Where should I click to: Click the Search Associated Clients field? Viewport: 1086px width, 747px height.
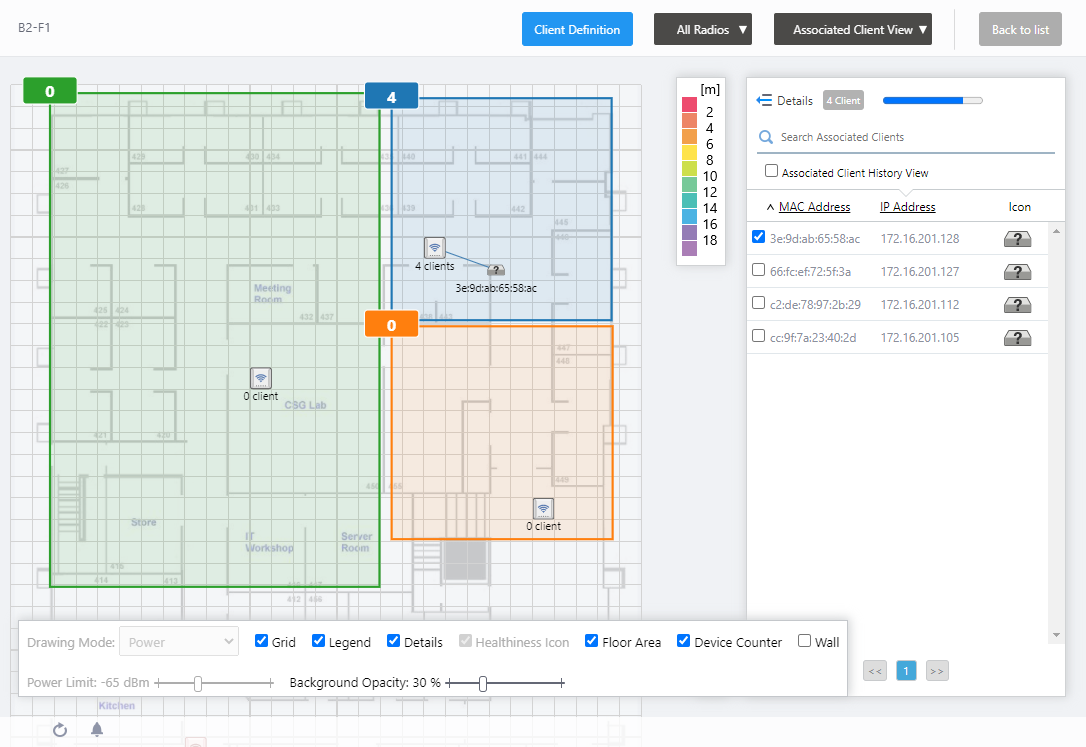click(910, 137)
